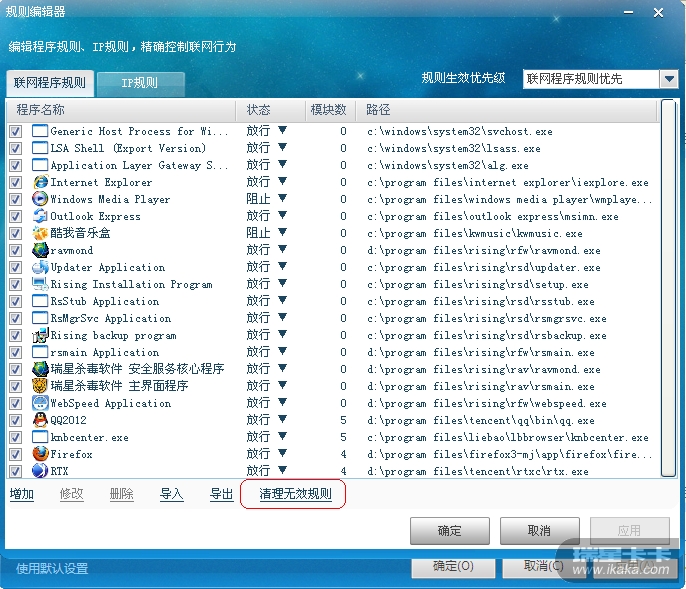Click the 清理无效规则 link
Viewport: 686px width, 589px height.
296,494
